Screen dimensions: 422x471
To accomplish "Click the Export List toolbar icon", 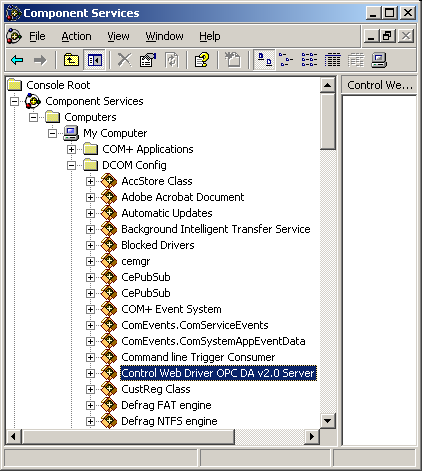I will point(232,60).
